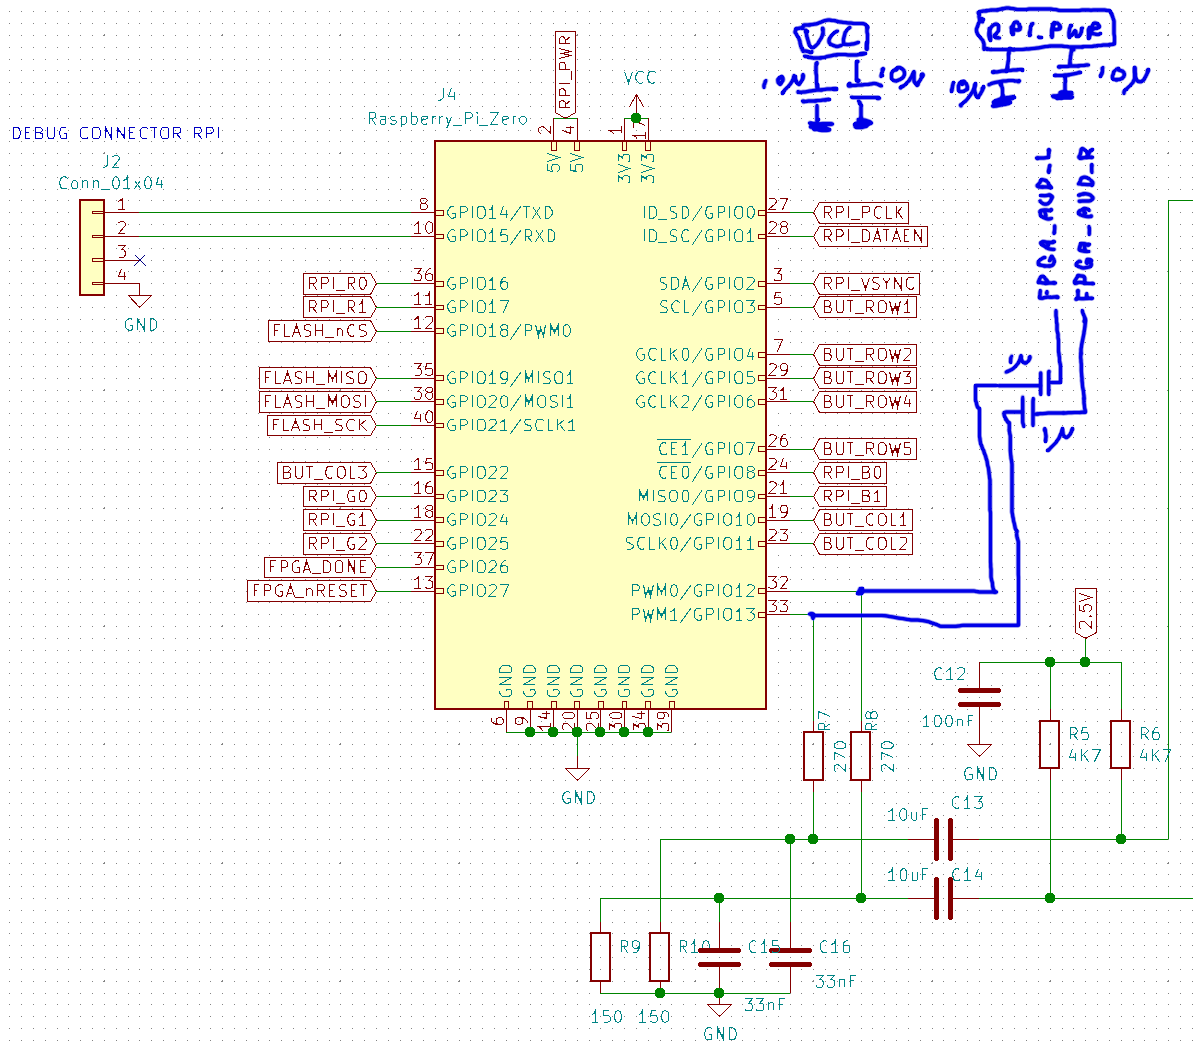Click the no-connect X marker on J2 pin 3
Image resolution: width=1193 pixels, height=1047 pixels.
click(139, 260)
